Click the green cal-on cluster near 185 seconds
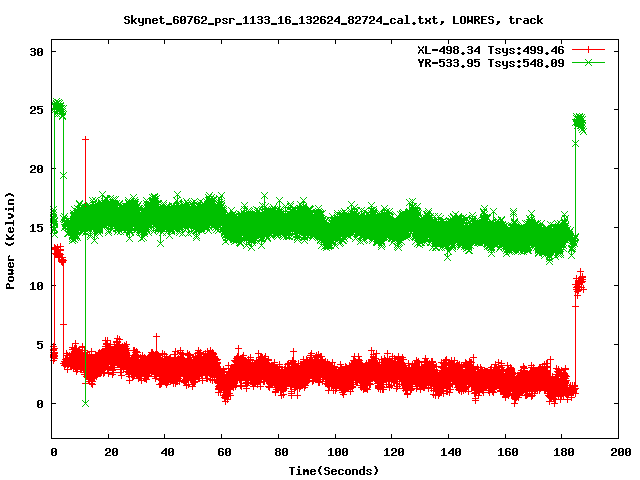The width and height of the screenshot is (640, 480). (x=580, y=123)
